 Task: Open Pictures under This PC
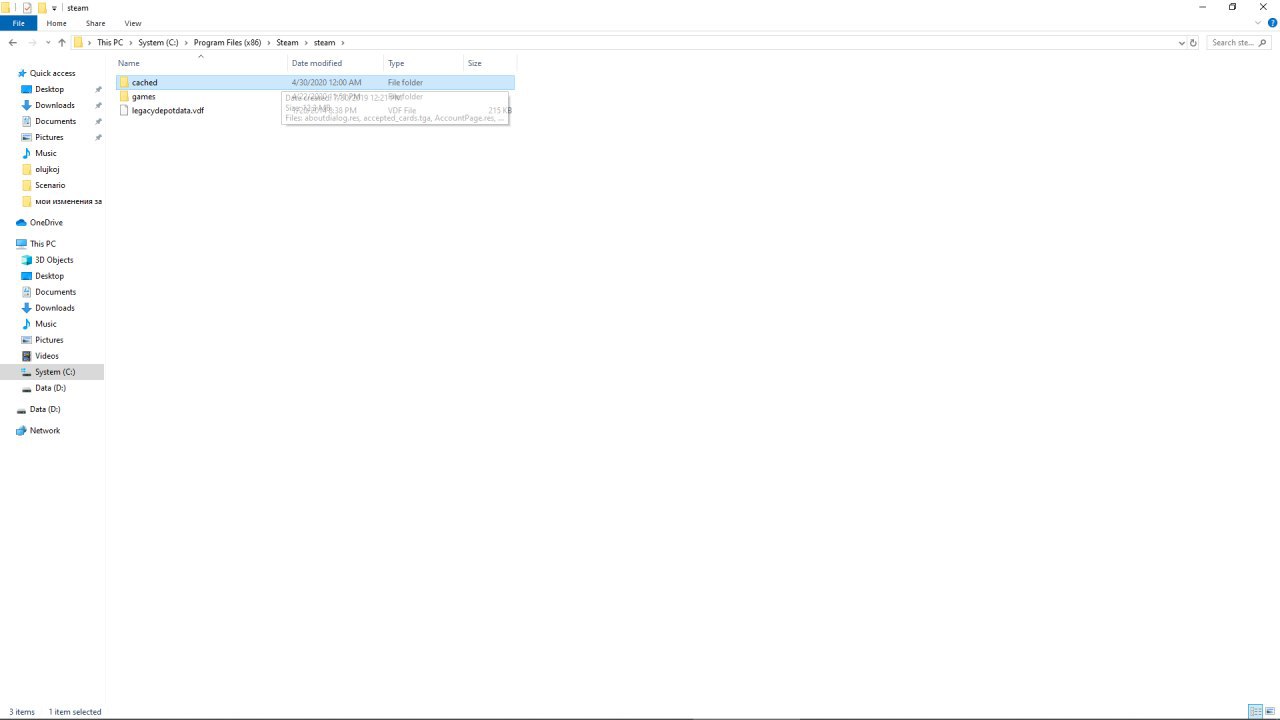coord(49,340)
